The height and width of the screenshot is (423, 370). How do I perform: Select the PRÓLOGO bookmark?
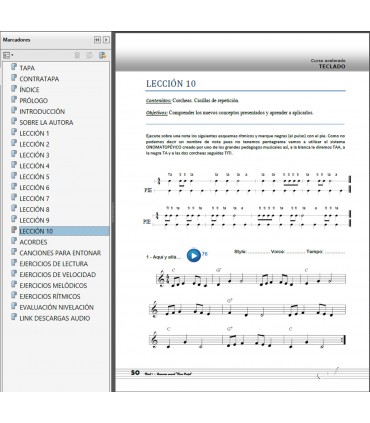(x=33, y=101)
